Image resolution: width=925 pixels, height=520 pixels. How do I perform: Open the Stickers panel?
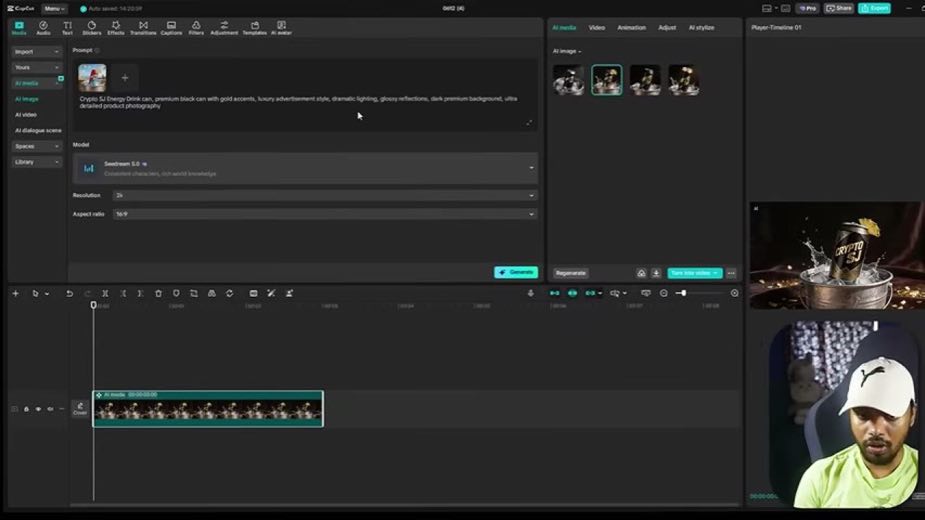pos(91,28)
